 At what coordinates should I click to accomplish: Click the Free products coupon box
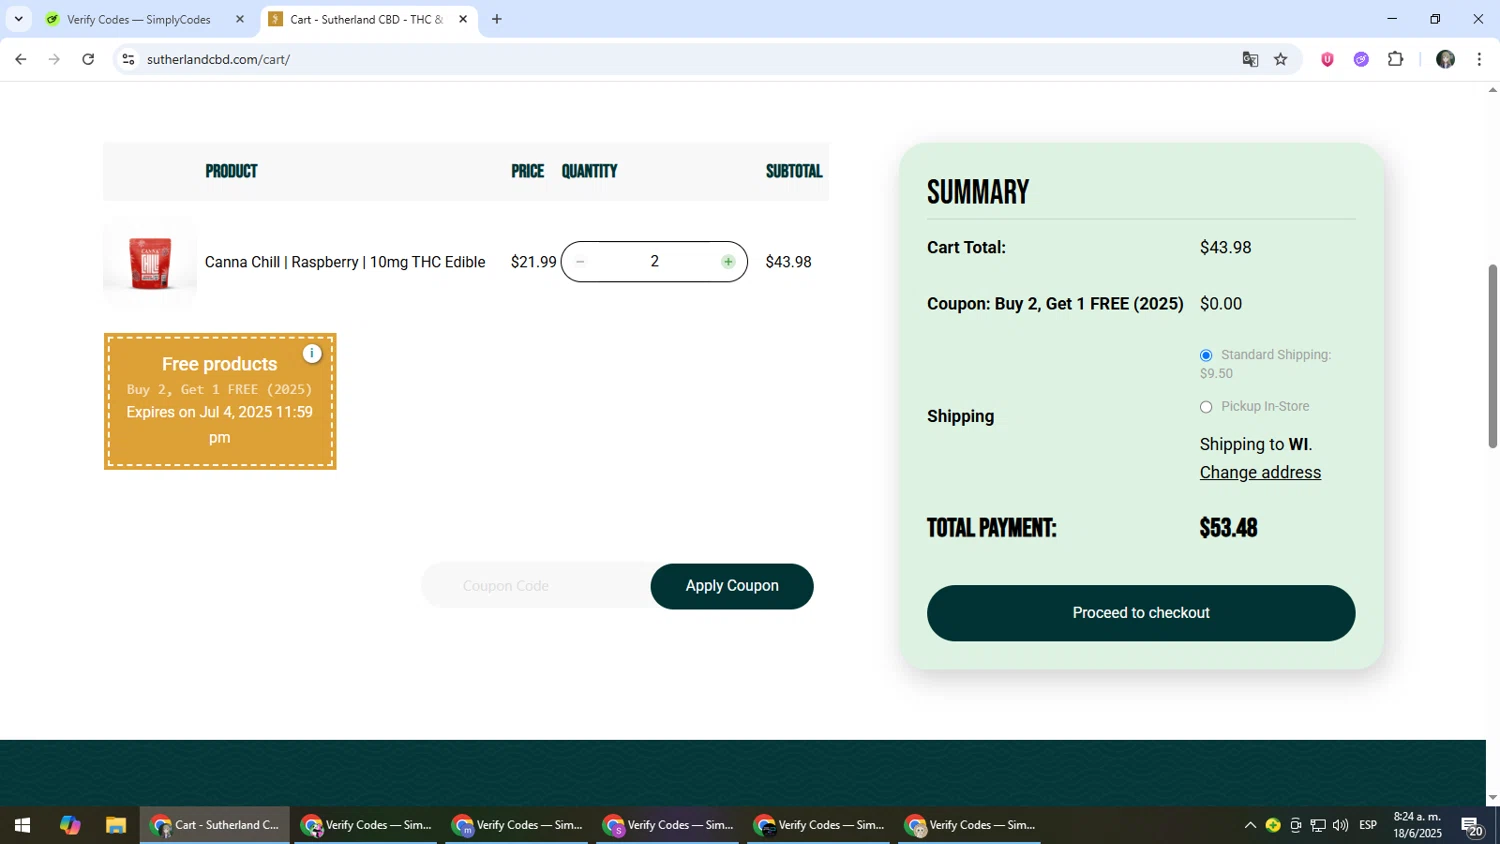220,401
